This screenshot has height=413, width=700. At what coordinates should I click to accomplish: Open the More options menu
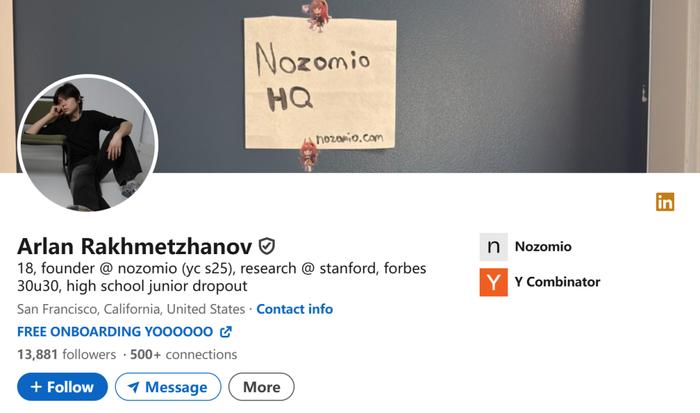[261, 387]
